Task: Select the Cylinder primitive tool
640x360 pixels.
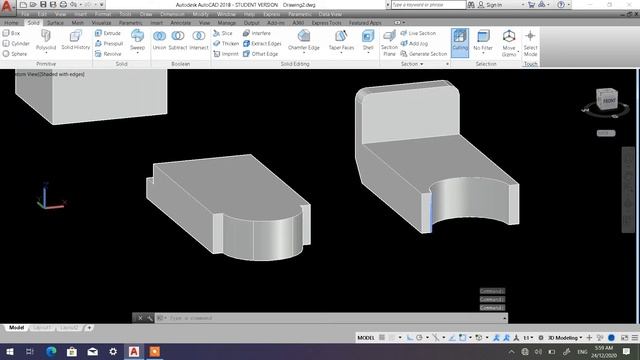Action: [x=16, y=43]
